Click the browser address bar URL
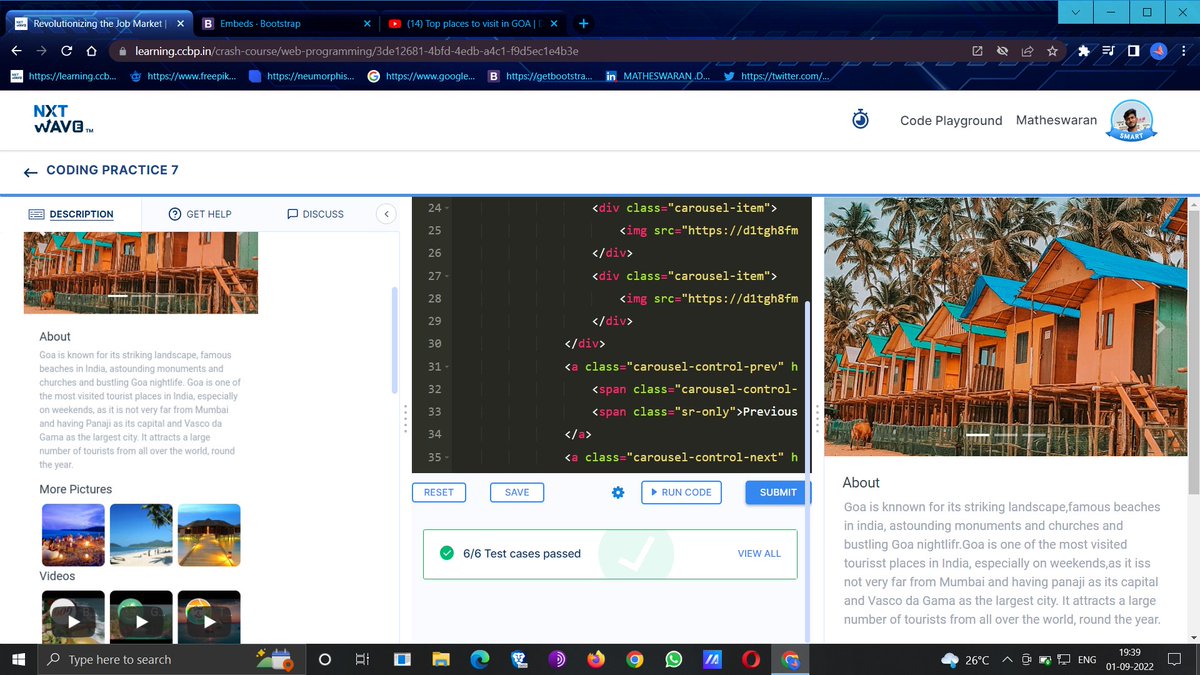This screenshot has width=1200, height=675. (x=356, y=51)
